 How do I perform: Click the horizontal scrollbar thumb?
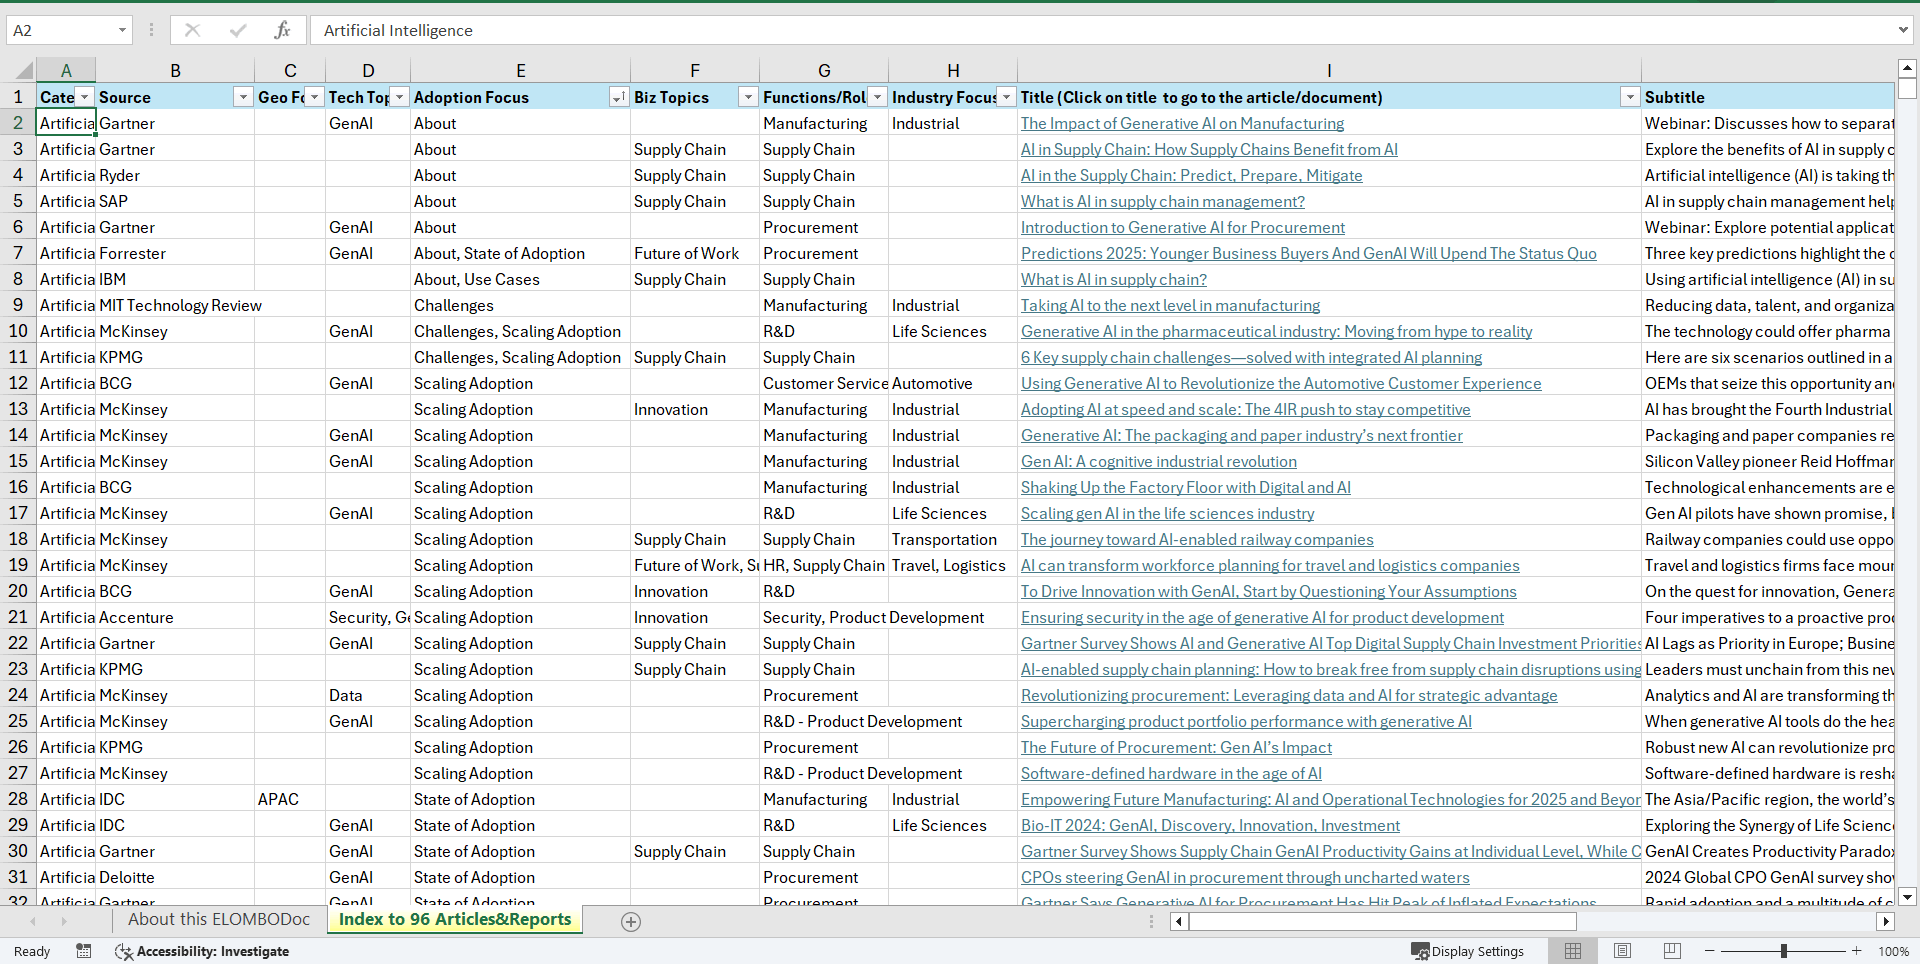tap(1383, 922)
